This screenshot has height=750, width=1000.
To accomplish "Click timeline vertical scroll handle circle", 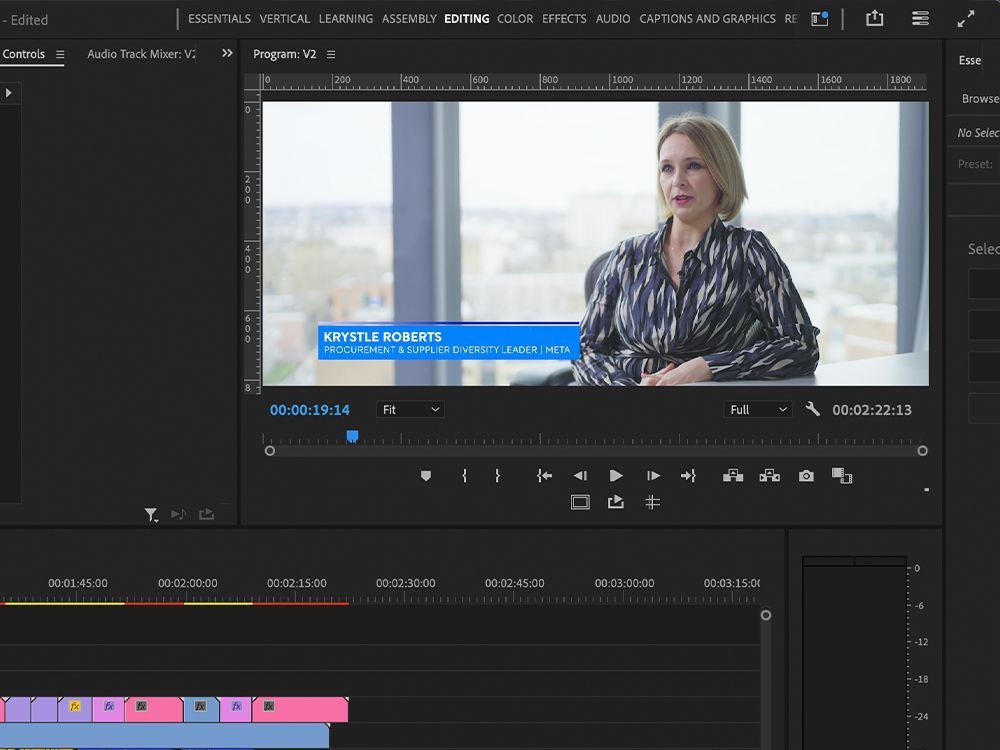I will click(766, 615).
